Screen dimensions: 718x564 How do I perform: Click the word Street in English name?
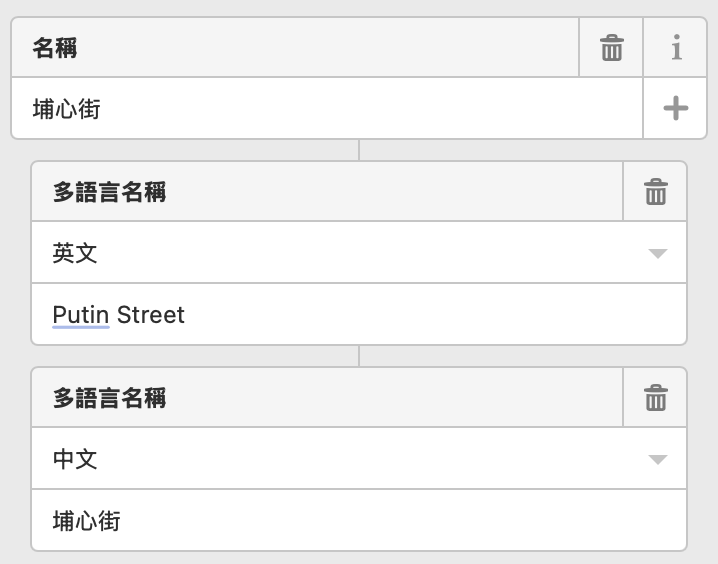[151, 315]
